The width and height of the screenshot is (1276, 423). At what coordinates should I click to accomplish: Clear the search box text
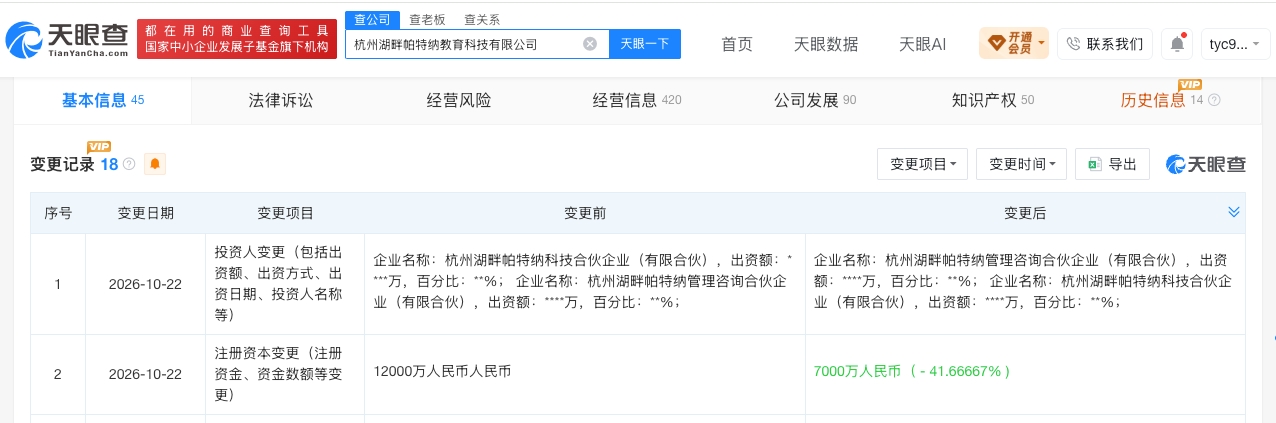[x=590, y=44]
